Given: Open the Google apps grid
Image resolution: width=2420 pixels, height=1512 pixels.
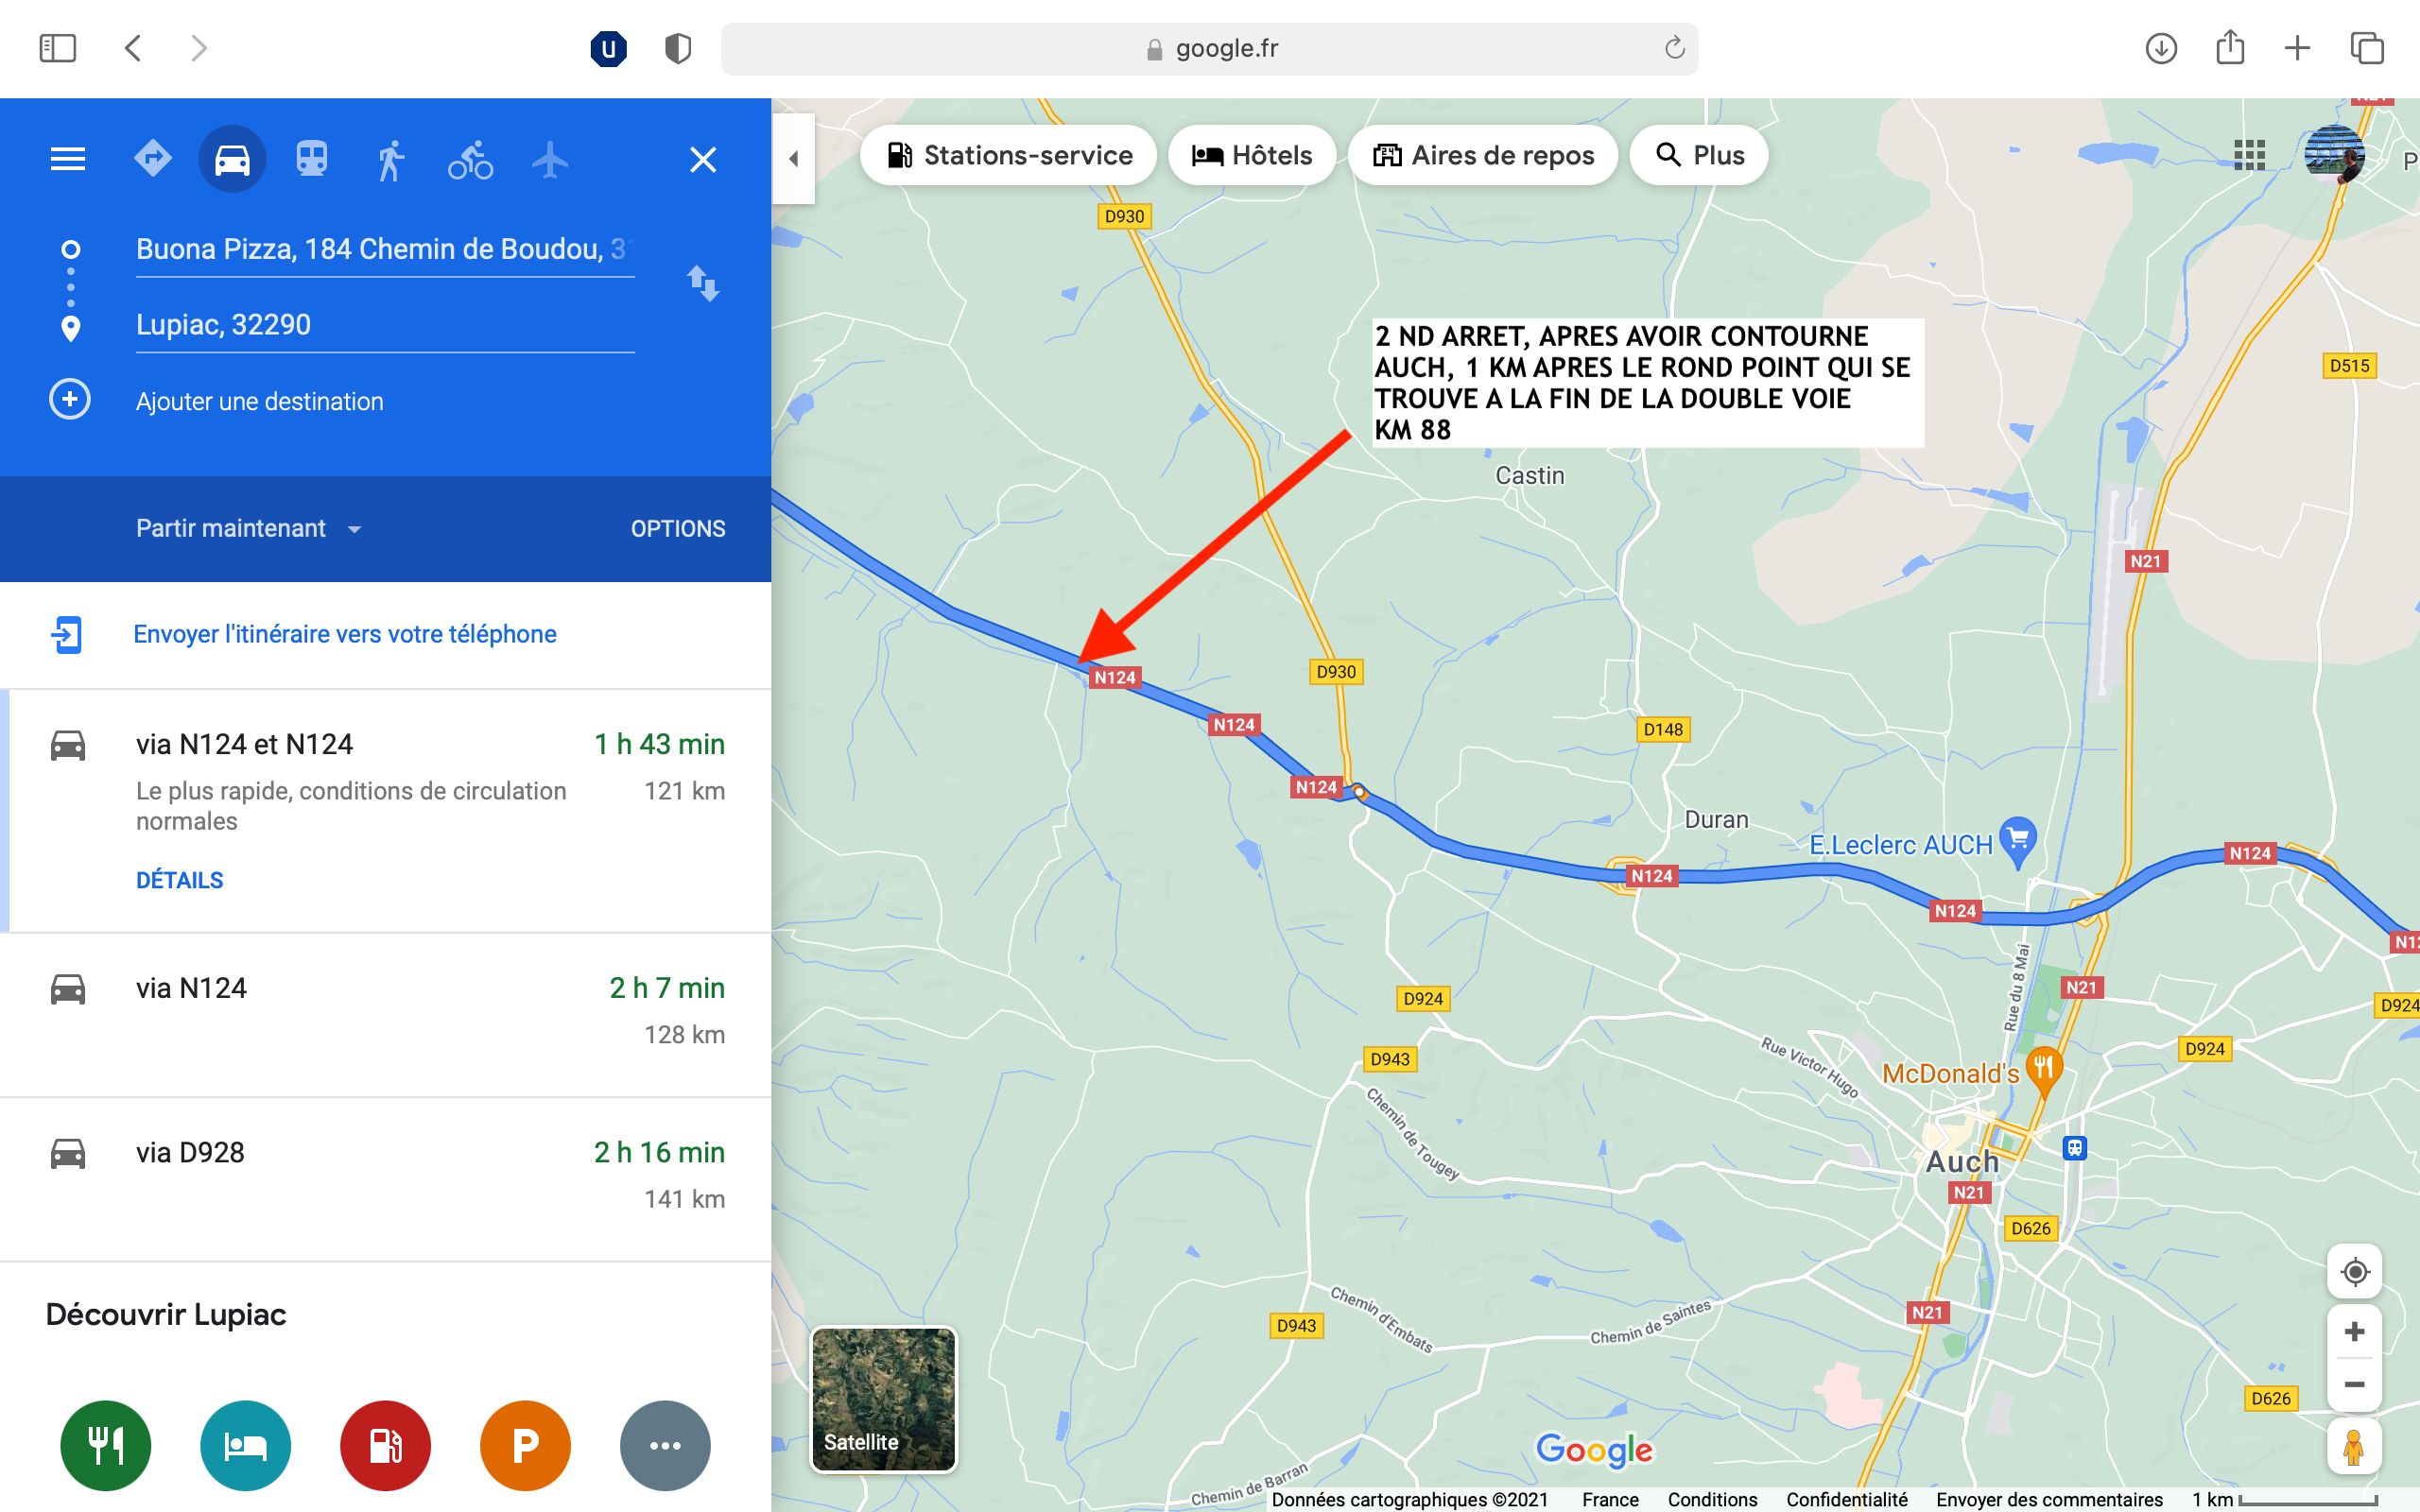Looking at the screenshot, I should [2249, 155].
